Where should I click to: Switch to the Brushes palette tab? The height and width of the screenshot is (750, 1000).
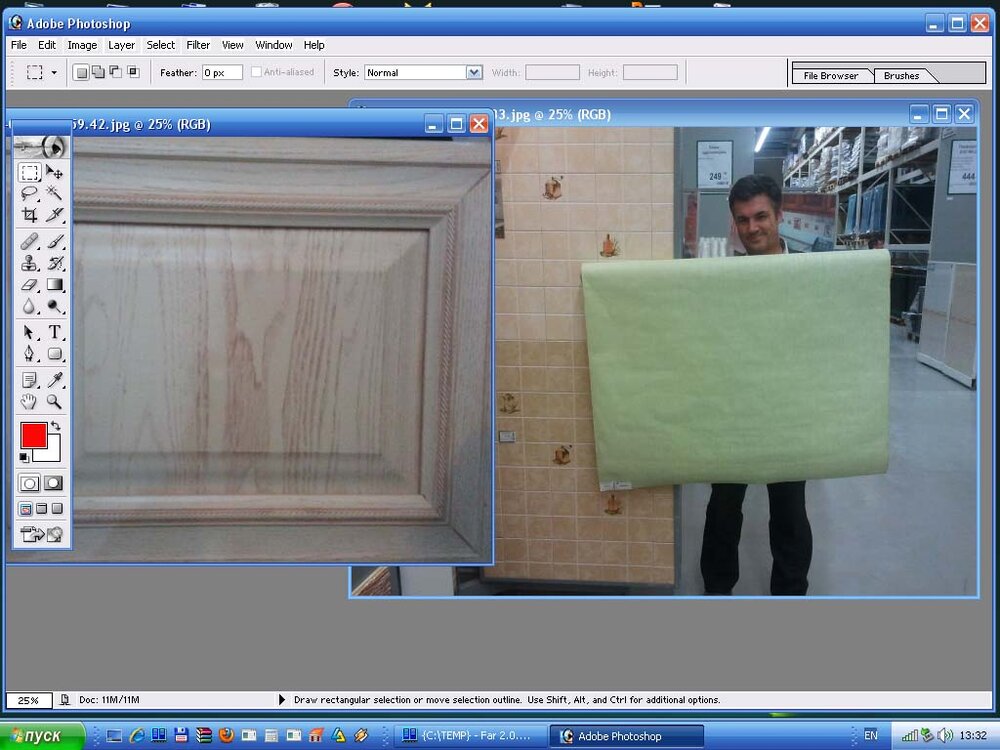pos(901,76)
